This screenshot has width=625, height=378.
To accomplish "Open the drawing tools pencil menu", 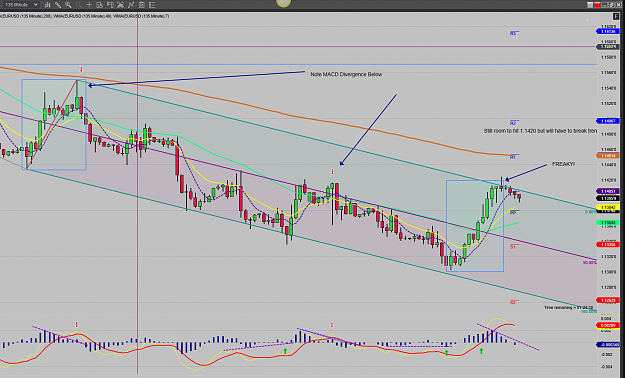I will (x=58, y=5).
